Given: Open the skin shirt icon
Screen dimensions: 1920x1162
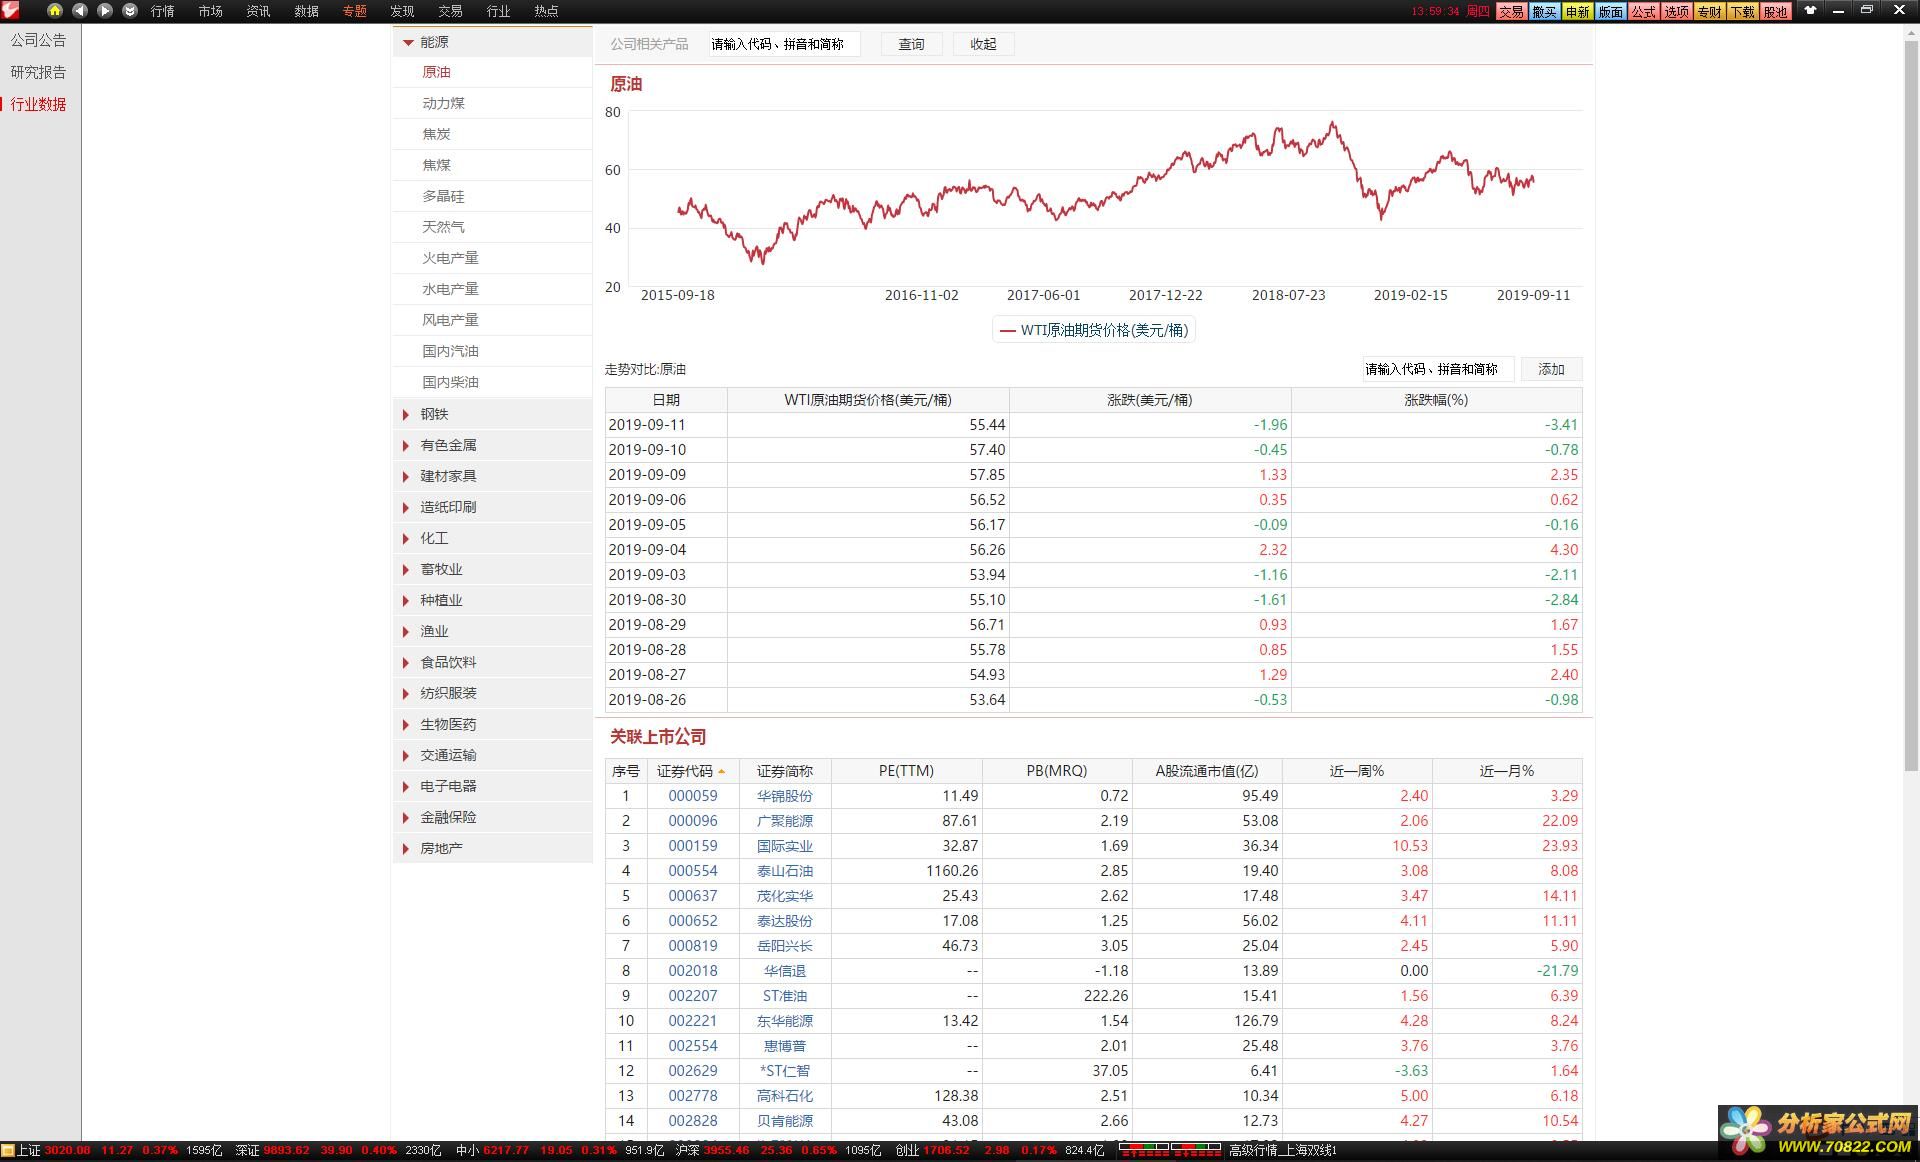Looking at the screenshot, I should 1810,10.
